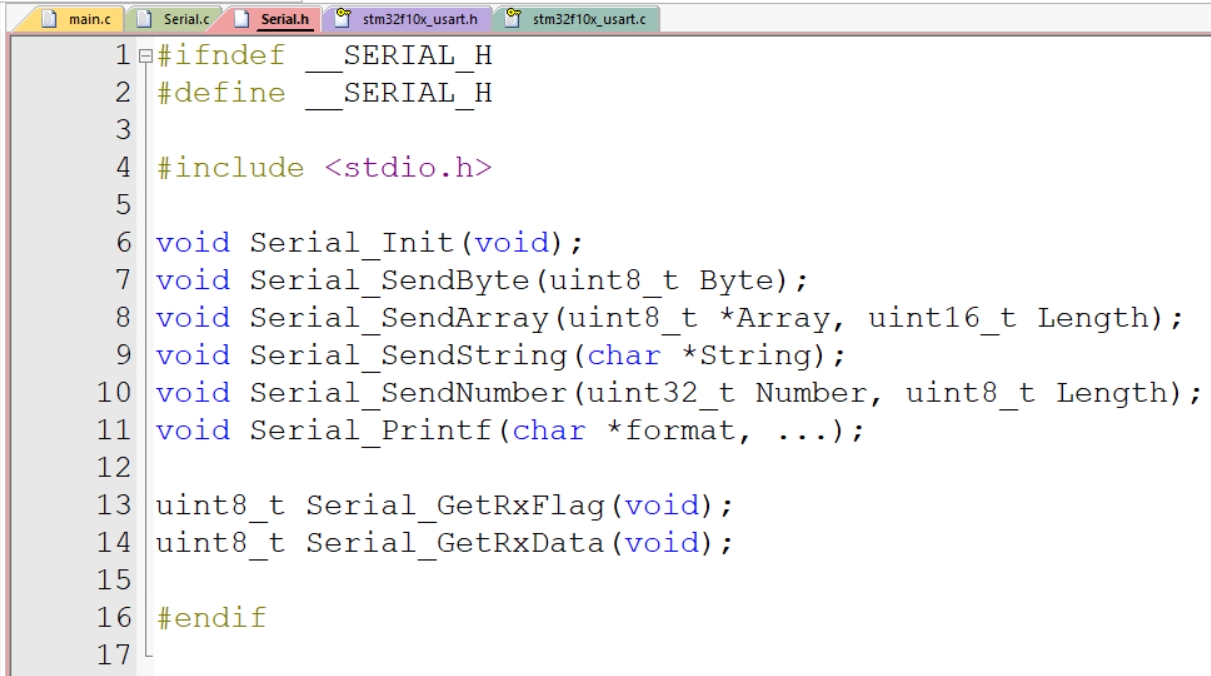Click line number 3 in the gutter
Image resolution: width=1211 pixels, height=676 pixels.
(x=124, y=132)
